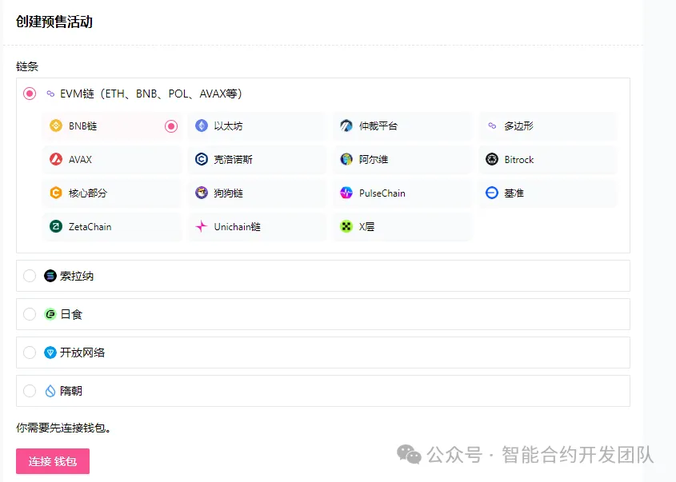The image size is (676, 482).
Task: Click the 核心部分 Core orange icon
Action: pos(56,193)
